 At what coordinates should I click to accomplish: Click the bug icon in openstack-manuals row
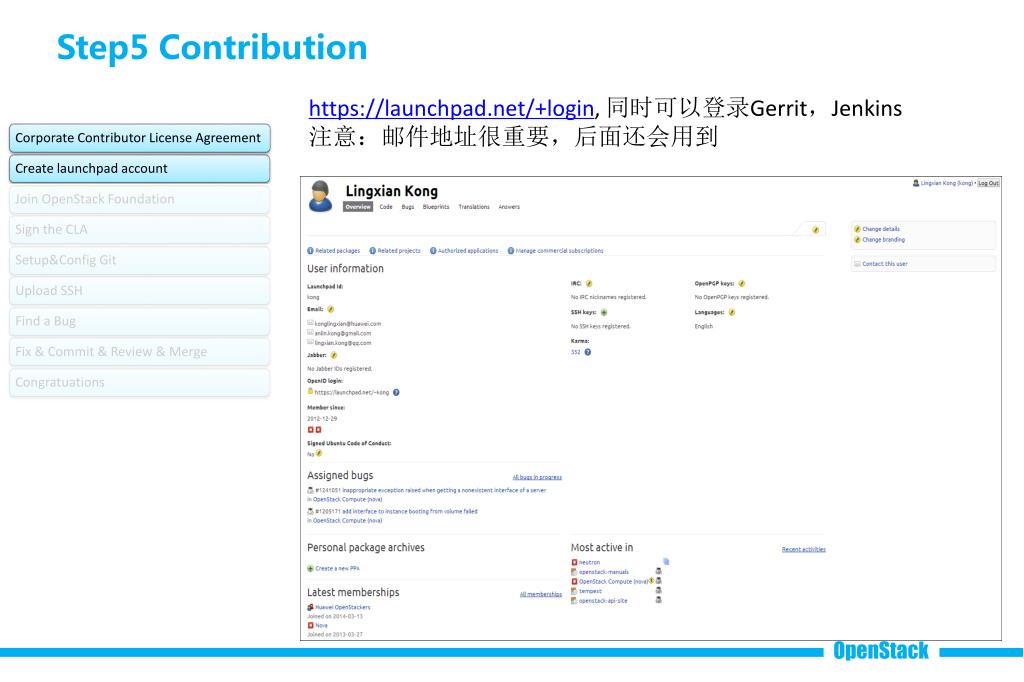tap(658, 571)
